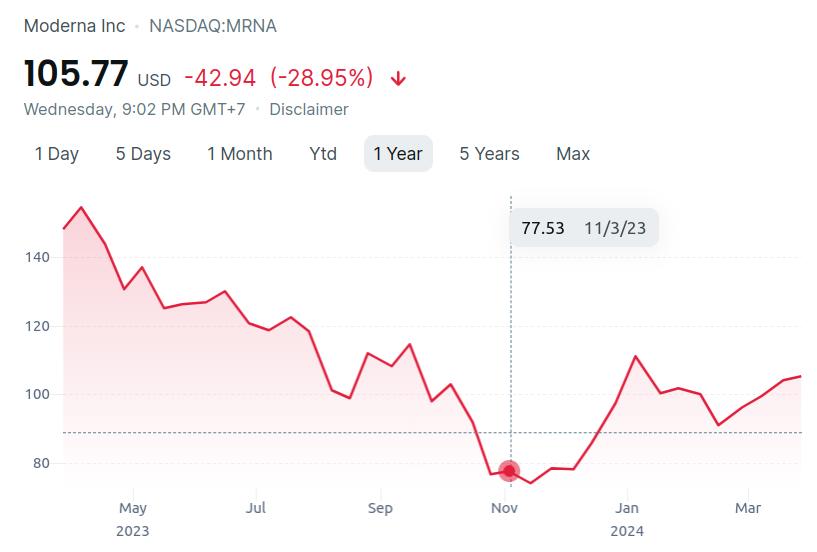Click the red data point marker on chart
This screenshot has width=817, height=552.
pos(510,471)
